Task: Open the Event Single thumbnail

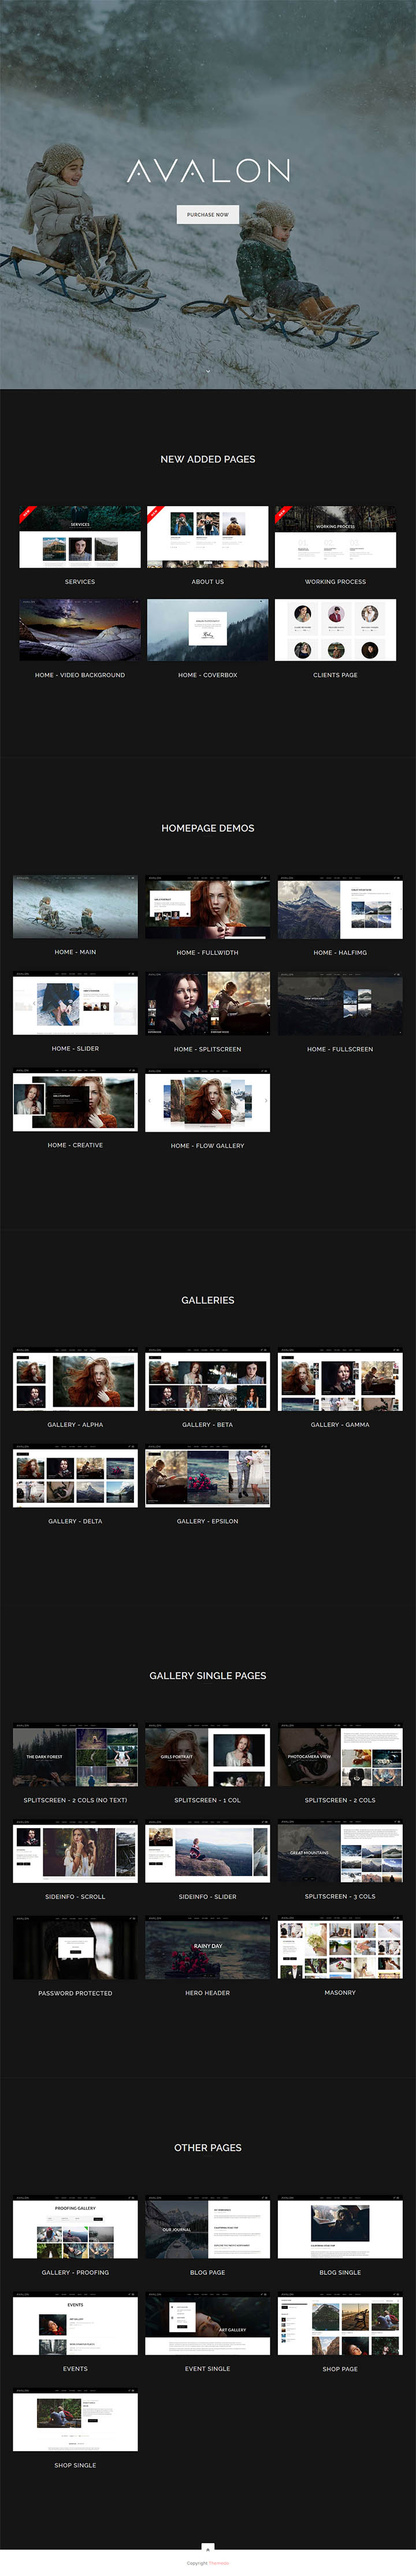Action: 208,2323
